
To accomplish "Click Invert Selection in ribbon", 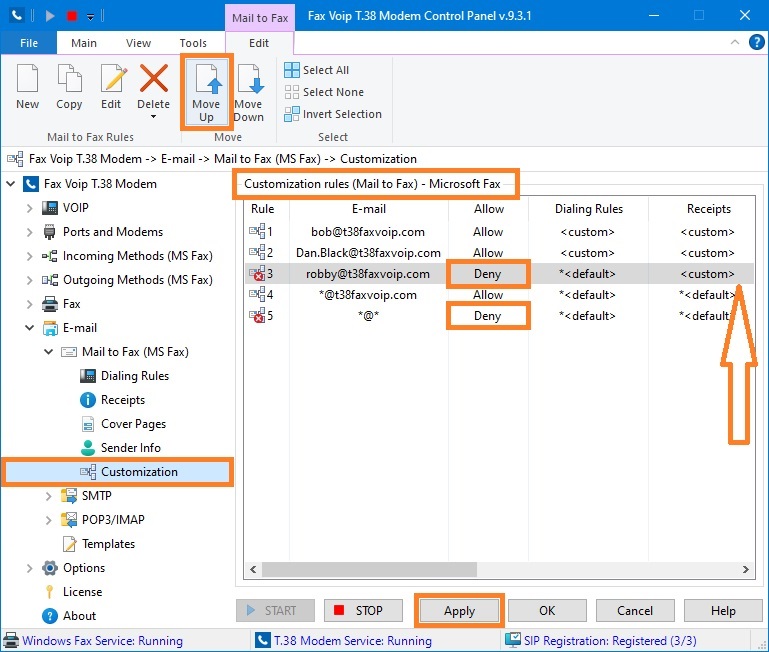I will point(333,114).
